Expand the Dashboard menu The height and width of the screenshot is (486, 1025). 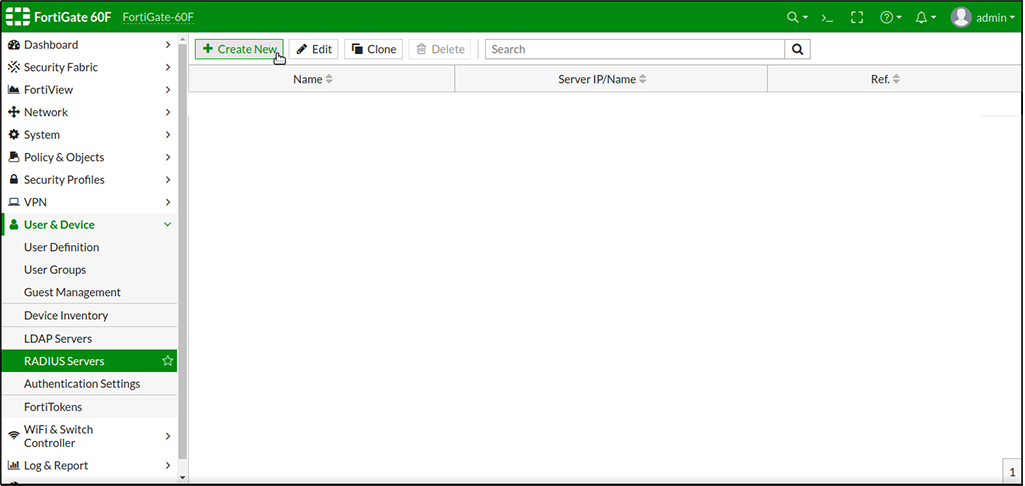coord(88,45)
